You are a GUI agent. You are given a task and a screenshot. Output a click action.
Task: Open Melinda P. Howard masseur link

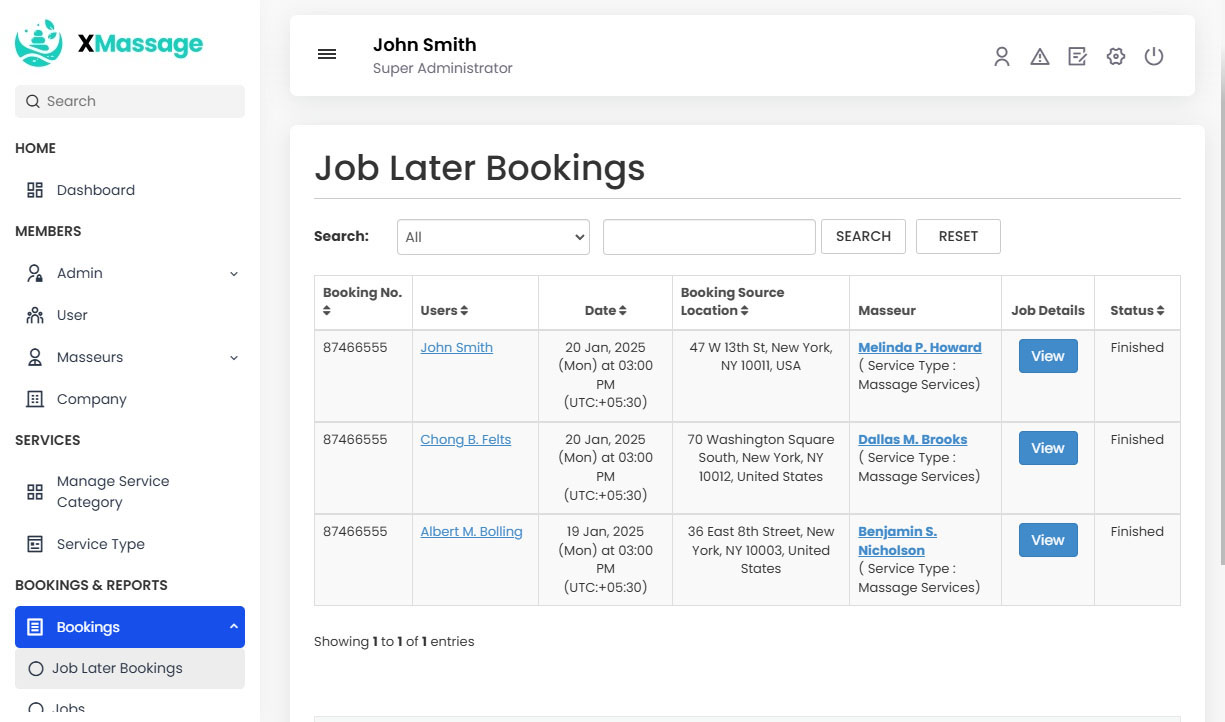point(919,348)
